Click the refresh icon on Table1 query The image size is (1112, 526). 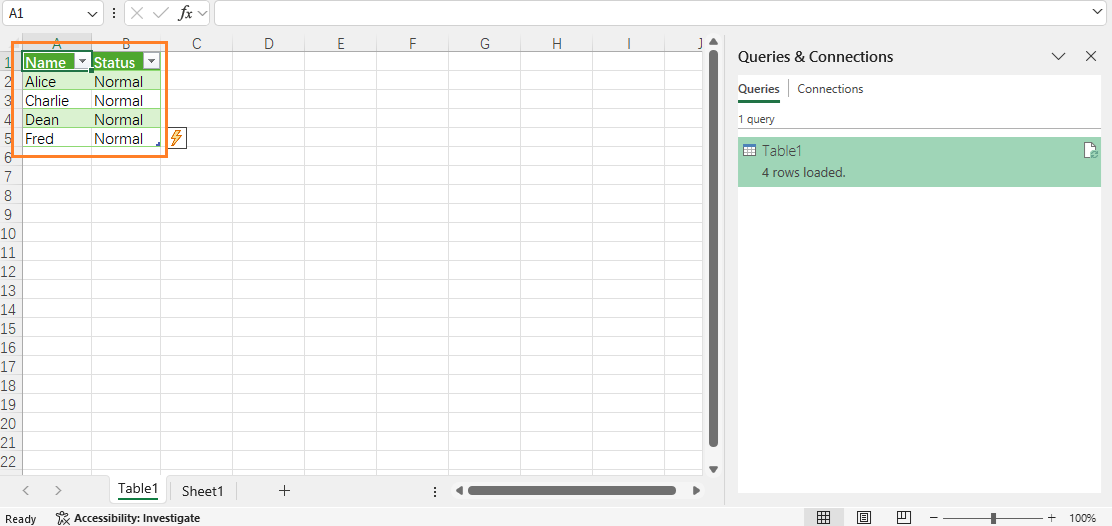[1091, 150]
